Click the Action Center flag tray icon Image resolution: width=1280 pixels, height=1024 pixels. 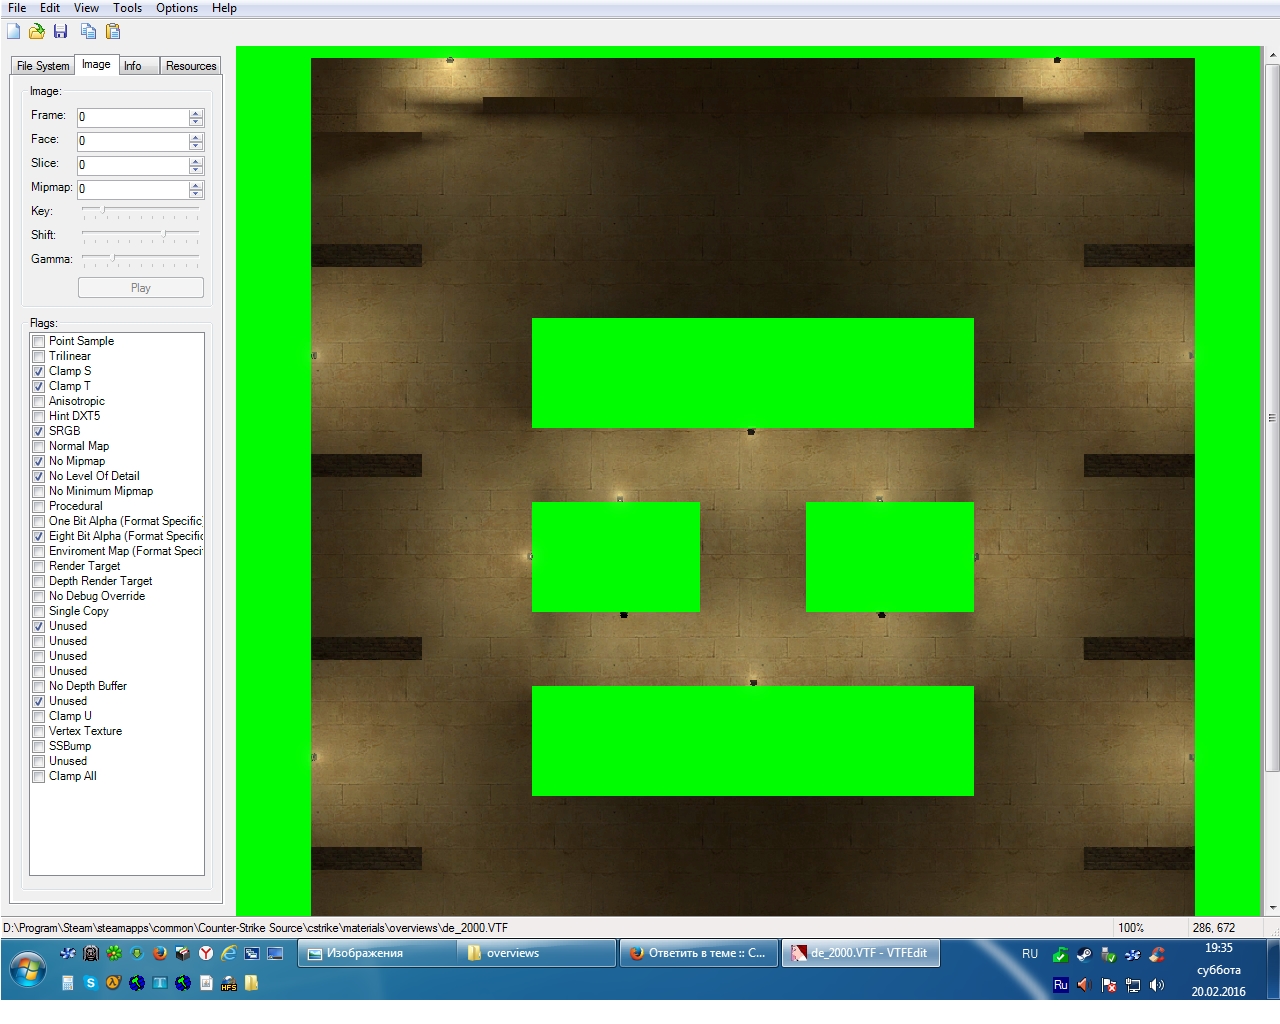[x=1108, y=985]
